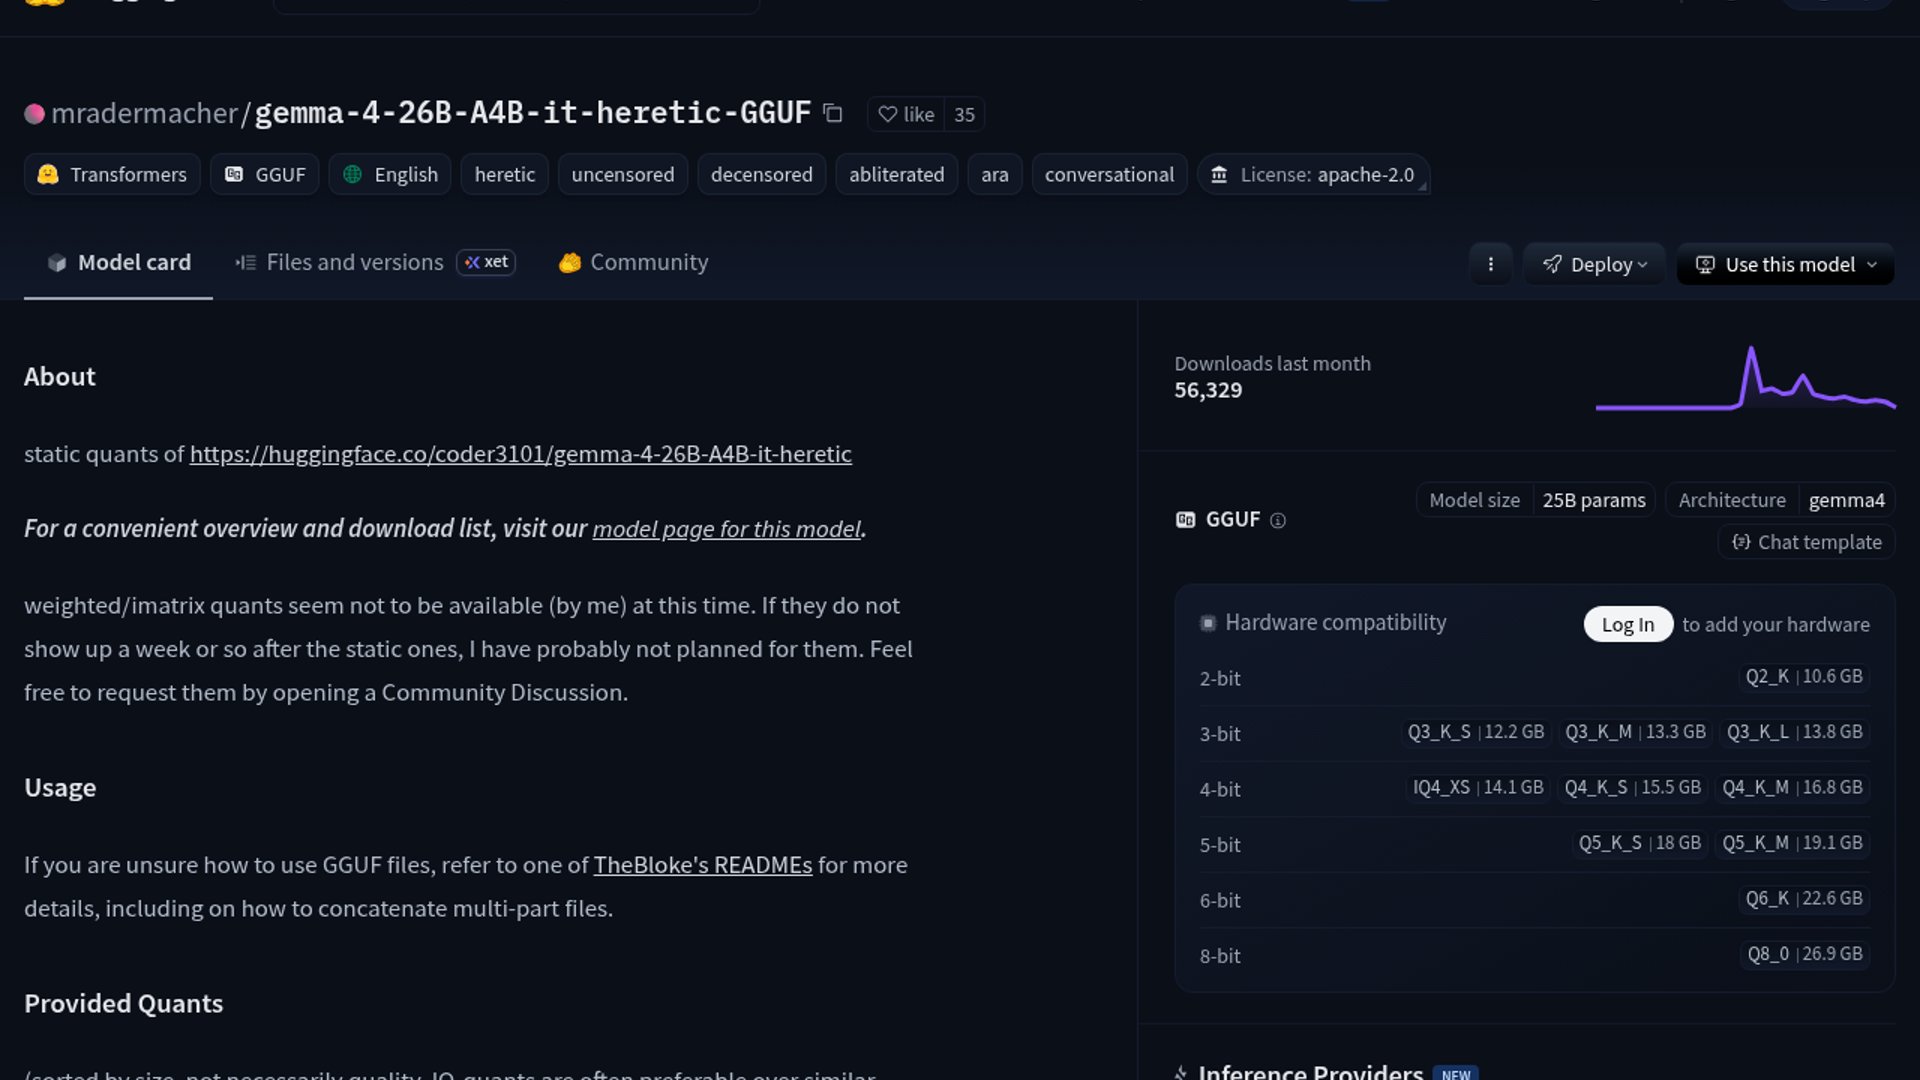This screenshot has height=1080, width=1920.
Task: Open the Community tab
Action: click(634, 262)
